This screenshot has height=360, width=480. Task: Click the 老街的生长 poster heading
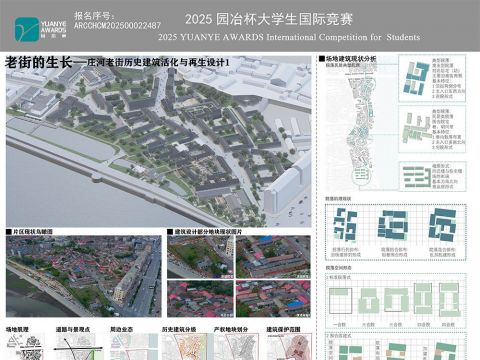point(39,62)
